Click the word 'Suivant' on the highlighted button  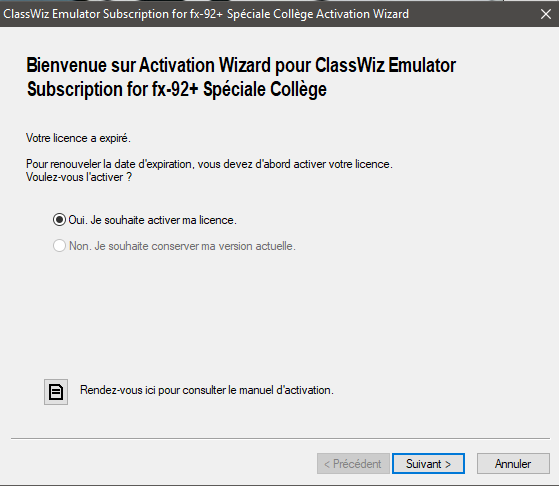(424, 464)
